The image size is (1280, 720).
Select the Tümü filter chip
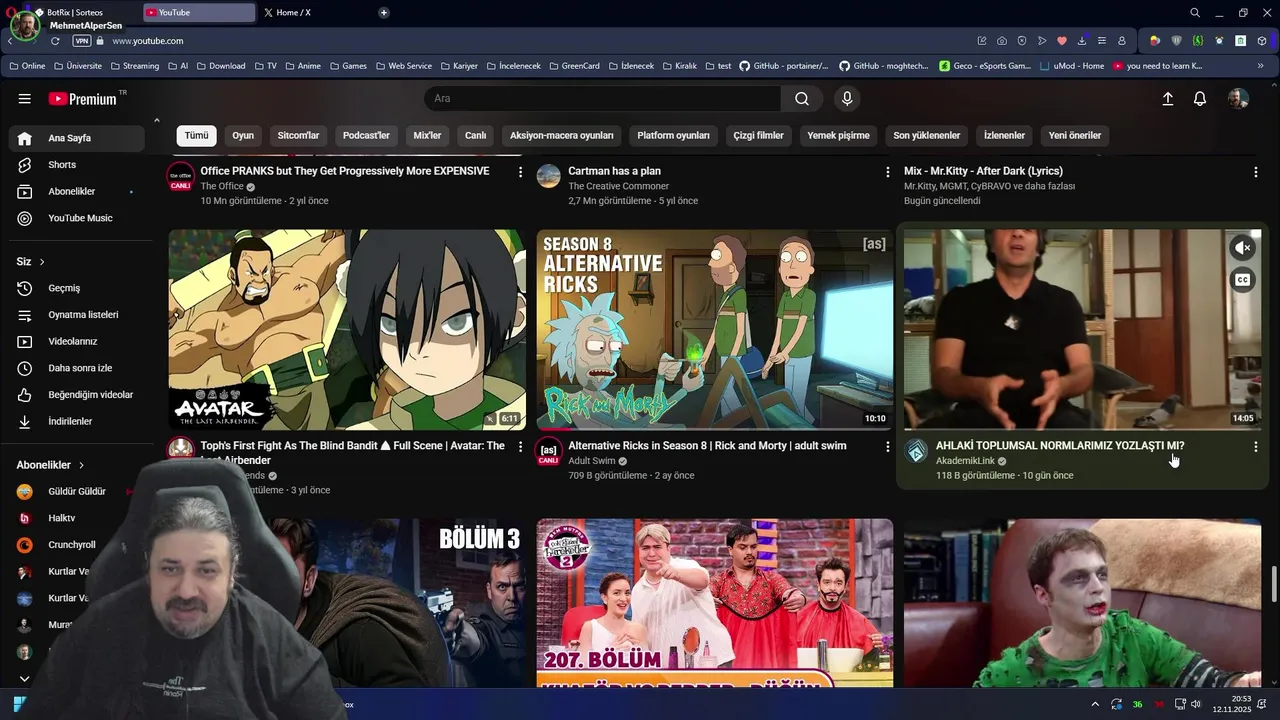tap(196, 136)
